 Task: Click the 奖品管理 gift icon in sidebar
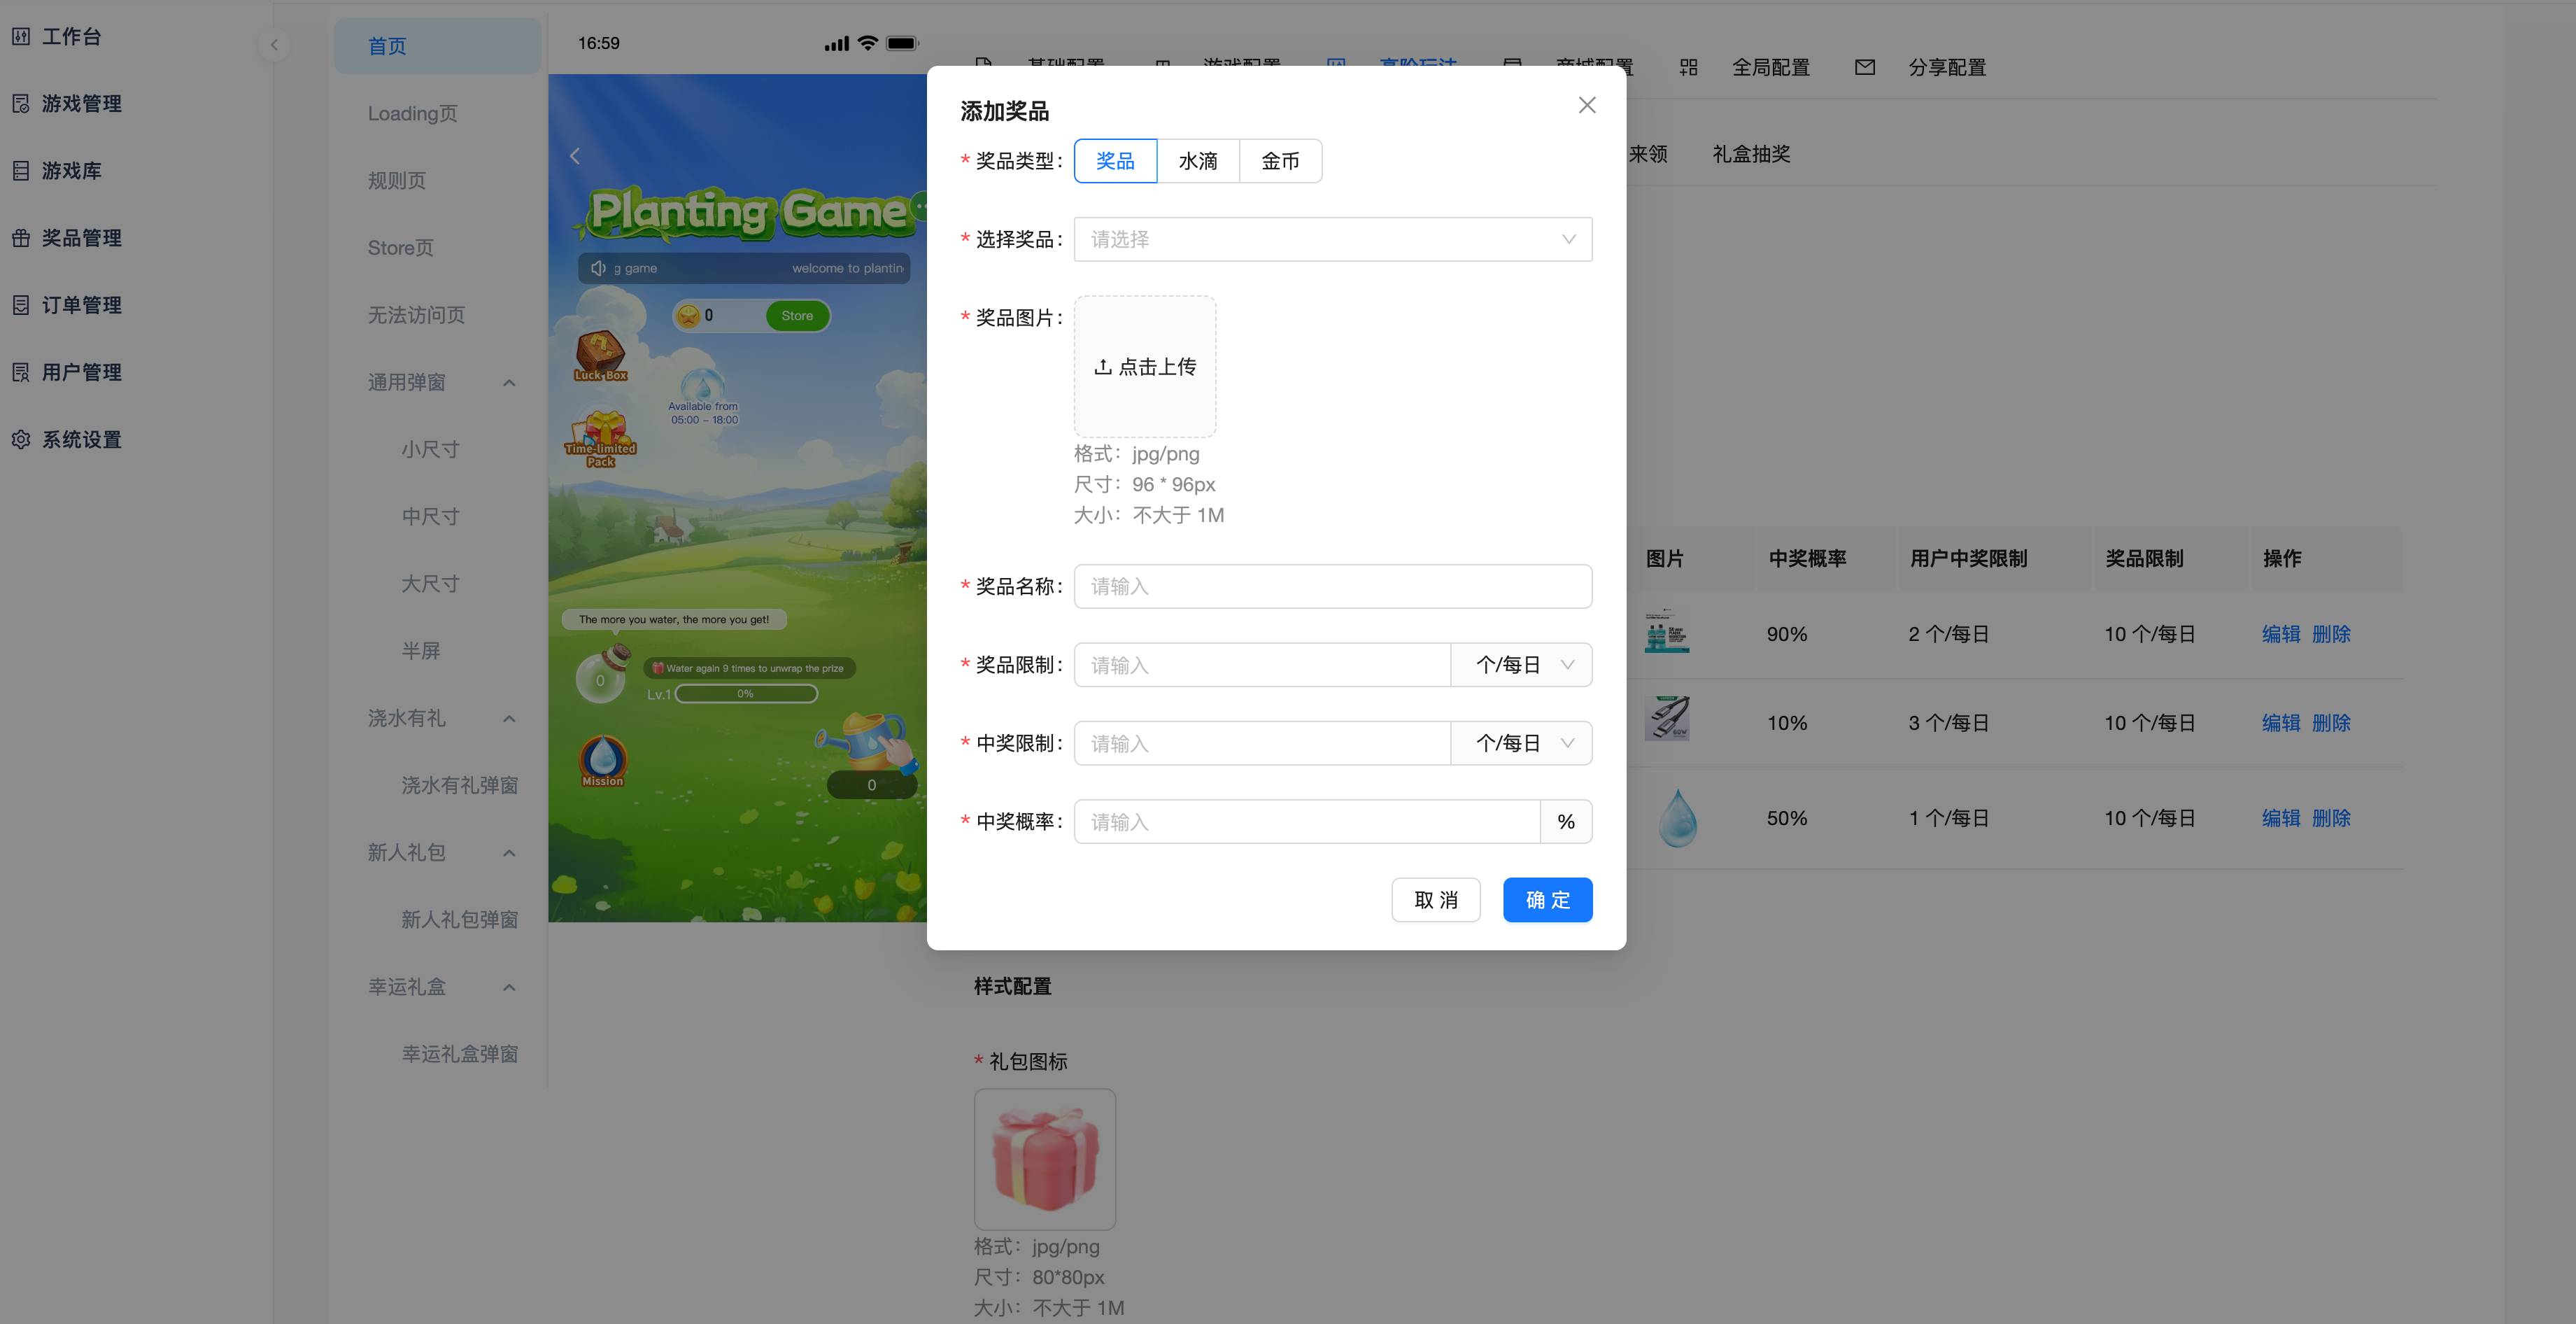[x=21, y=238]
